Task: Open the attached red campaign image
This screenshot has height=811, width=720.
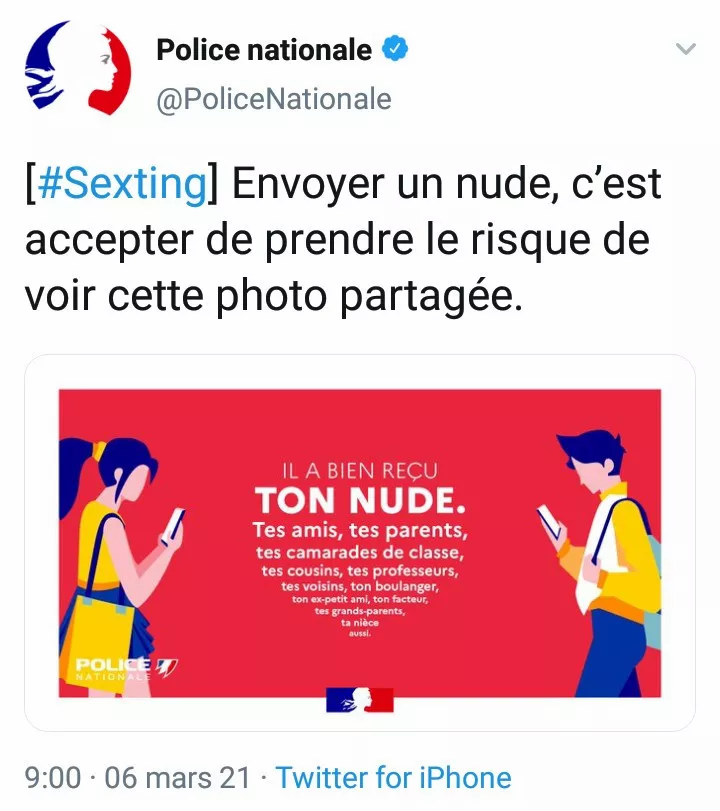Action: (x=360, y=543)
